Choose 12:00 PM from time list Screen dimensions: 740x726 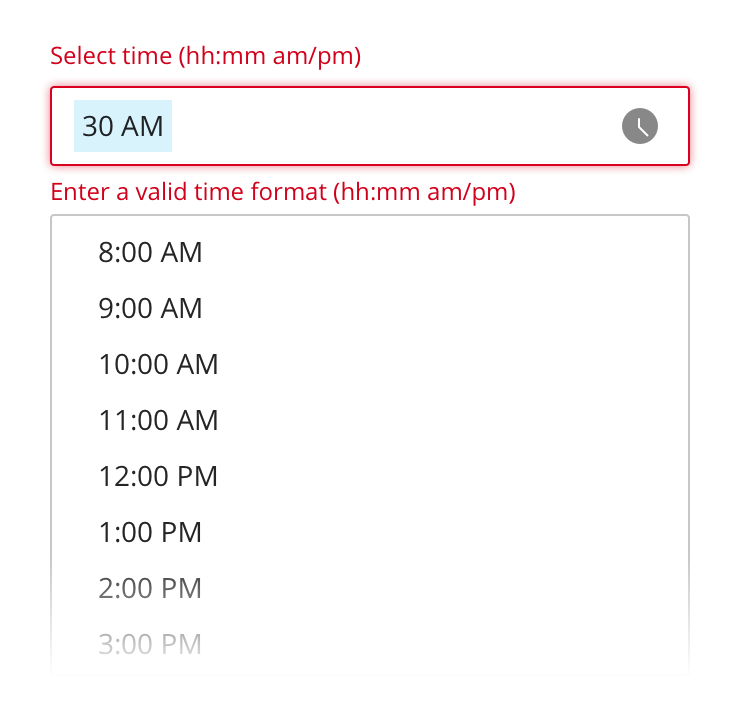coord(158,476)
